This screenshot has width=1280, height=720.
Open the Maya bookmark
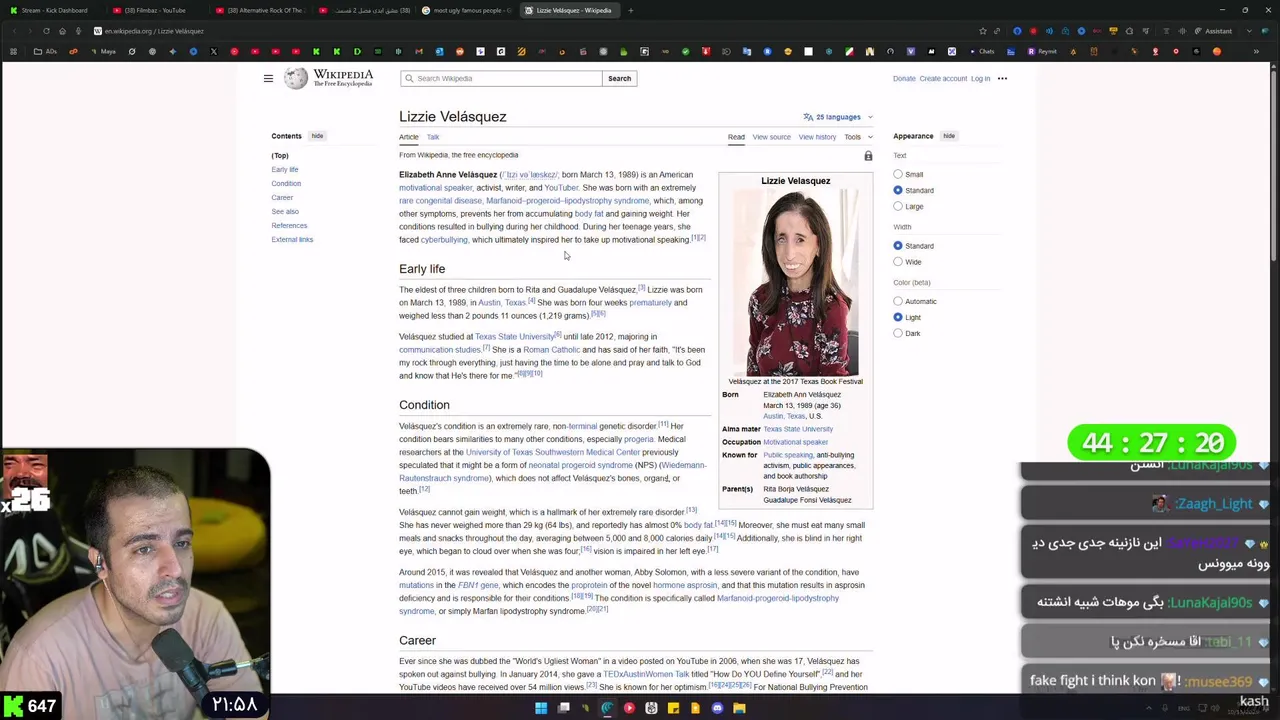(x=103, y=51)
